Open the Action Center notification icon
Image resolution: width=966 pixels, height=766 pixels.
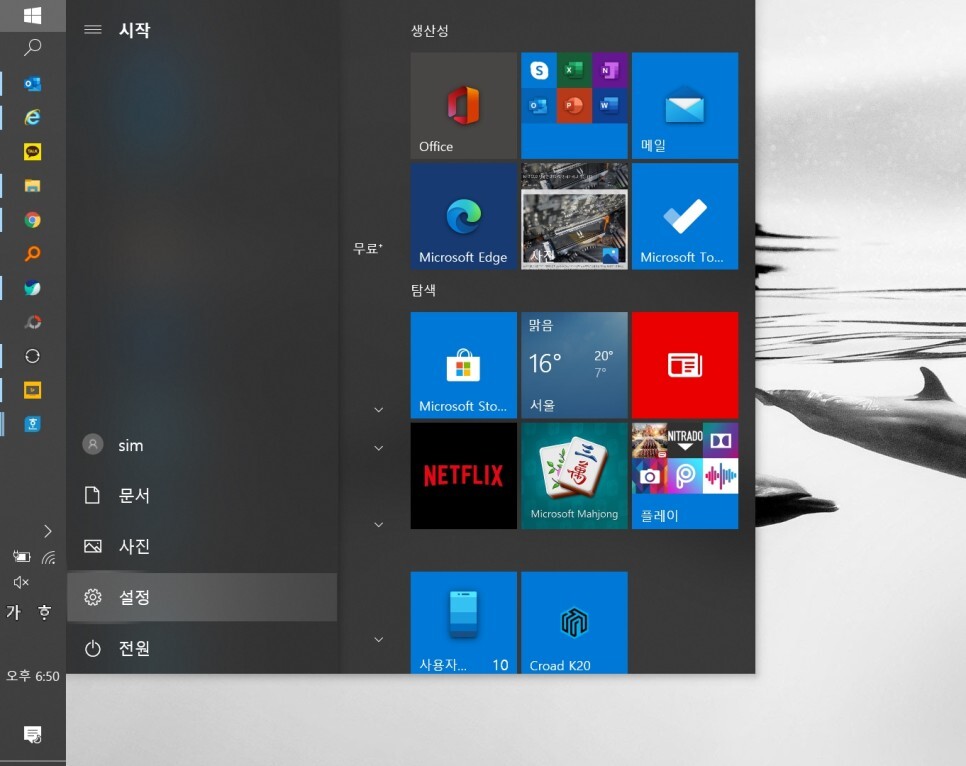32,734
